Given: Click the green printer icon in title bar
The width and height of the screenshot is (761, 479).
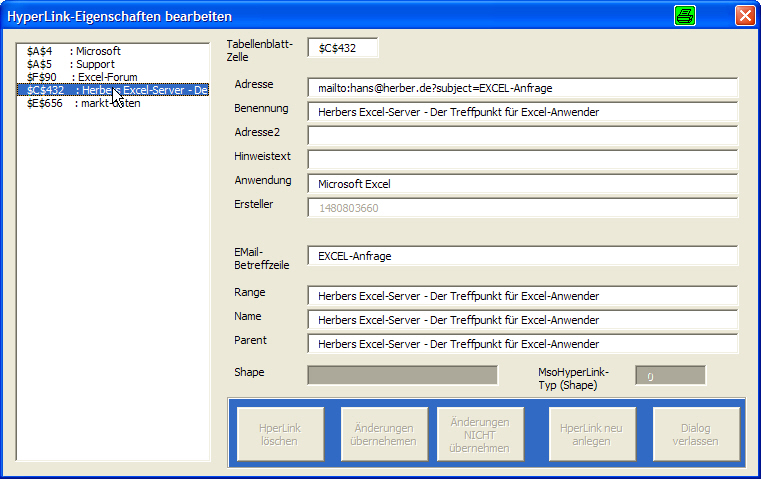Looking at the screenshot, I should [x=684, y=16].
